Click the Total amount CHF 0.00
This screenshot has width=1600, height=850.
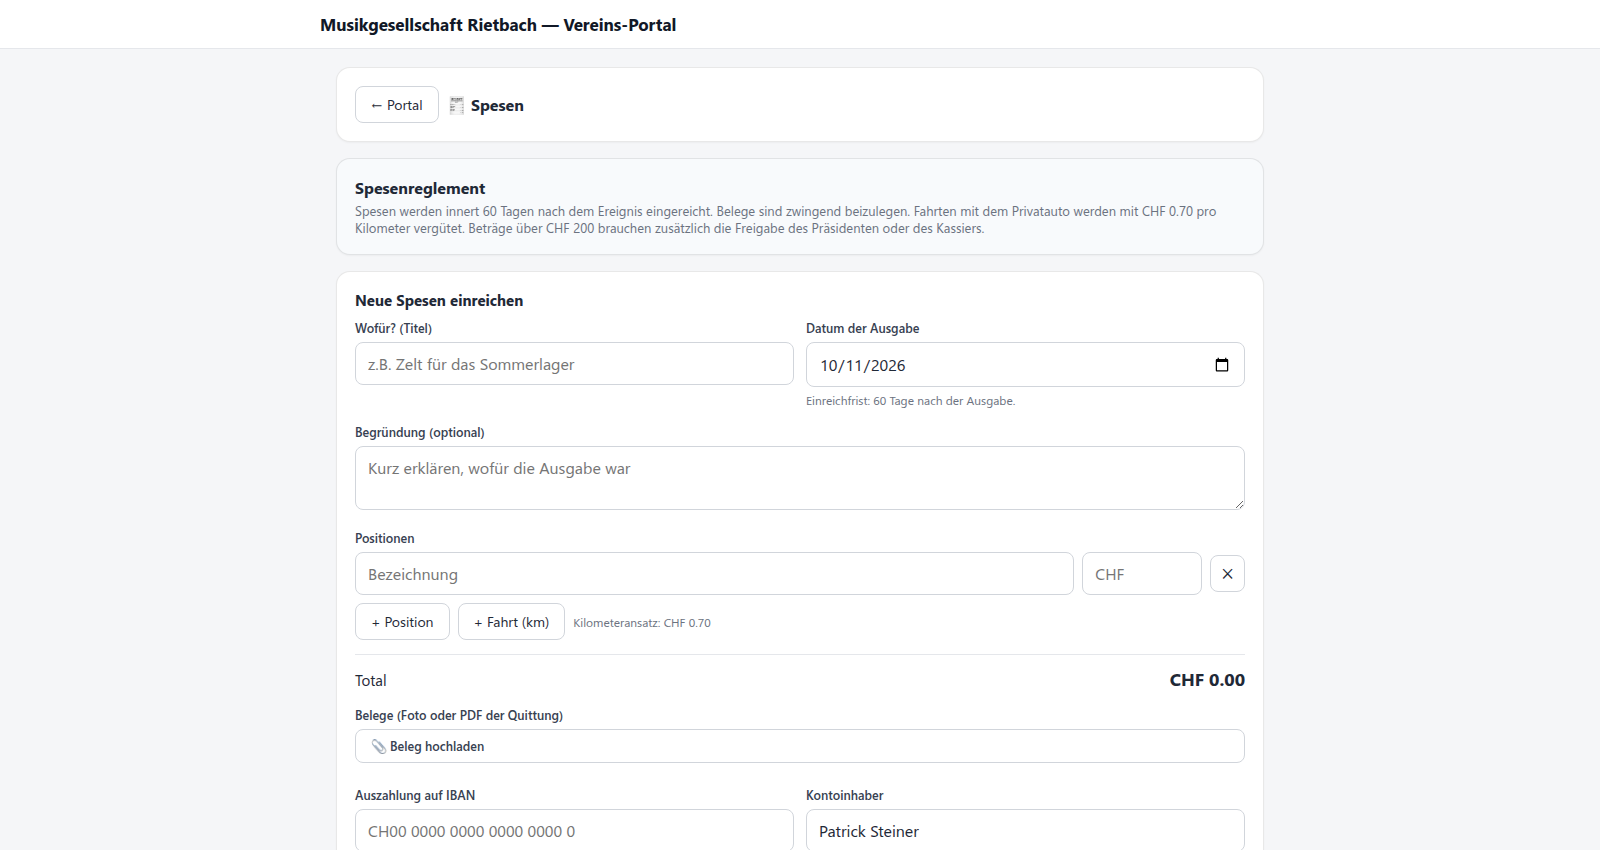point(1207,680)
